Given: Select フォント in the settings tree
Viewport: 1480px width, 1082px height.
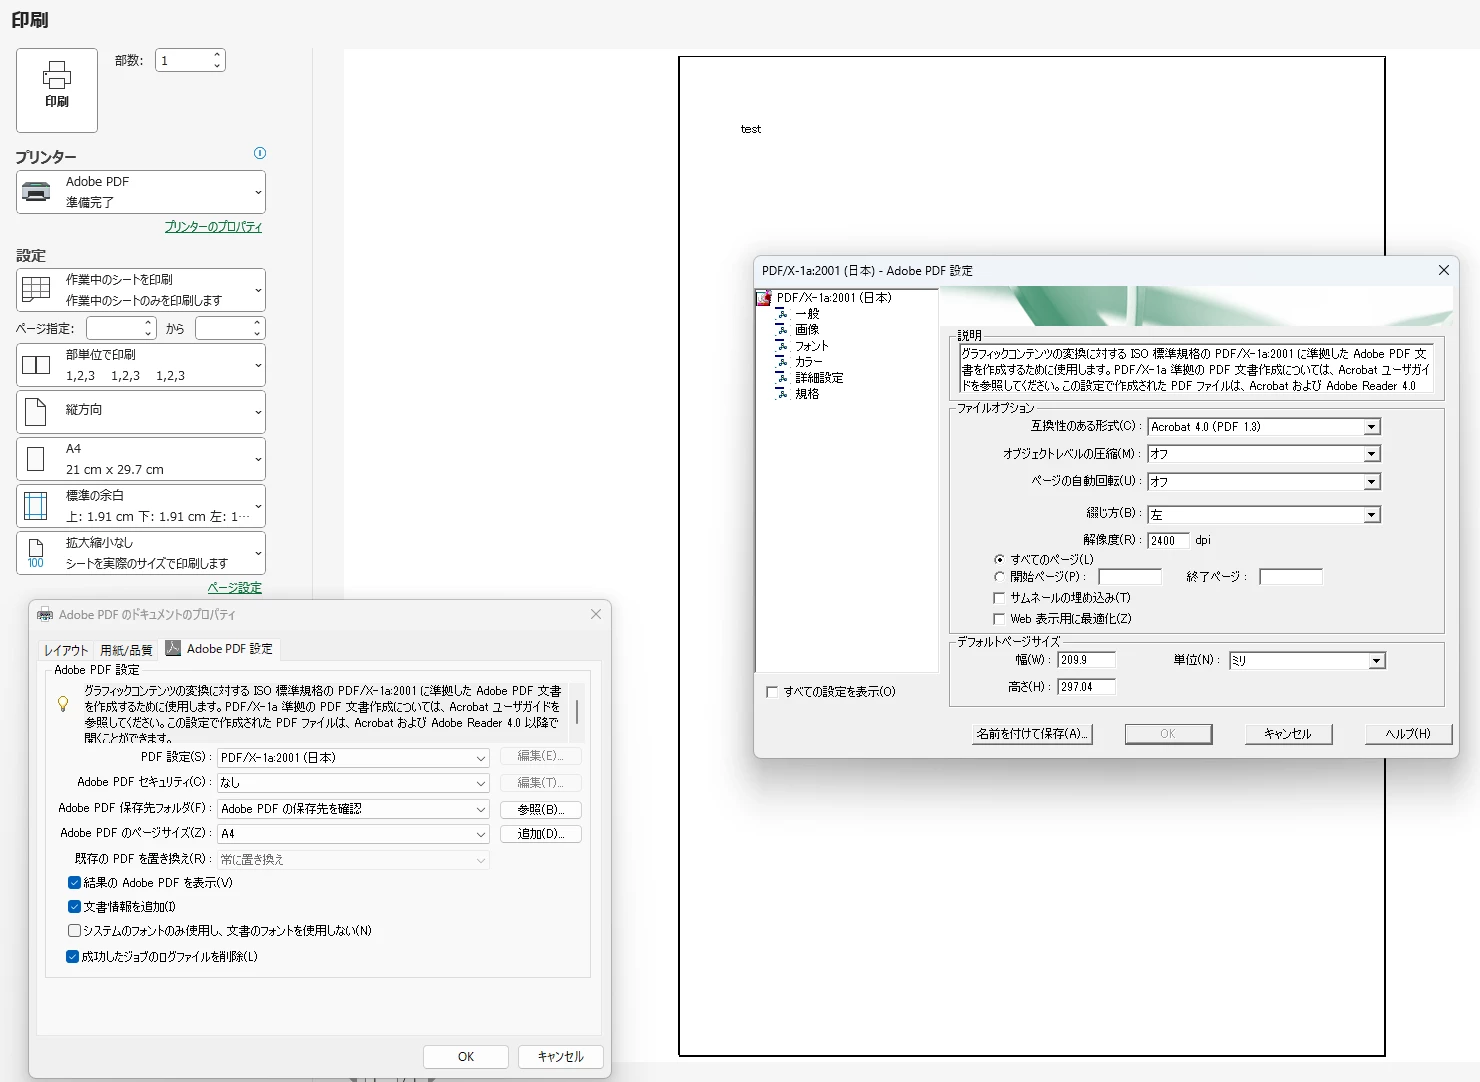Looking at the screenshot, I should point(811,346).
